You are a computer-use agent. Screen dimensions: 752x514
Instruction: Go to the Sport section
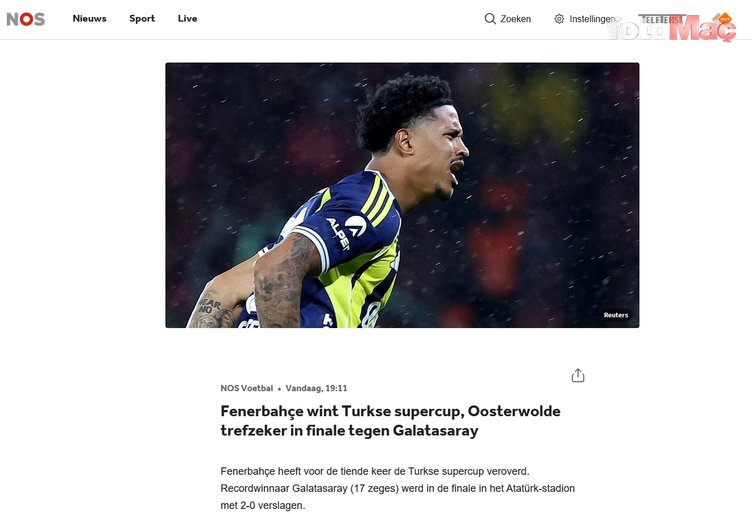142,18
